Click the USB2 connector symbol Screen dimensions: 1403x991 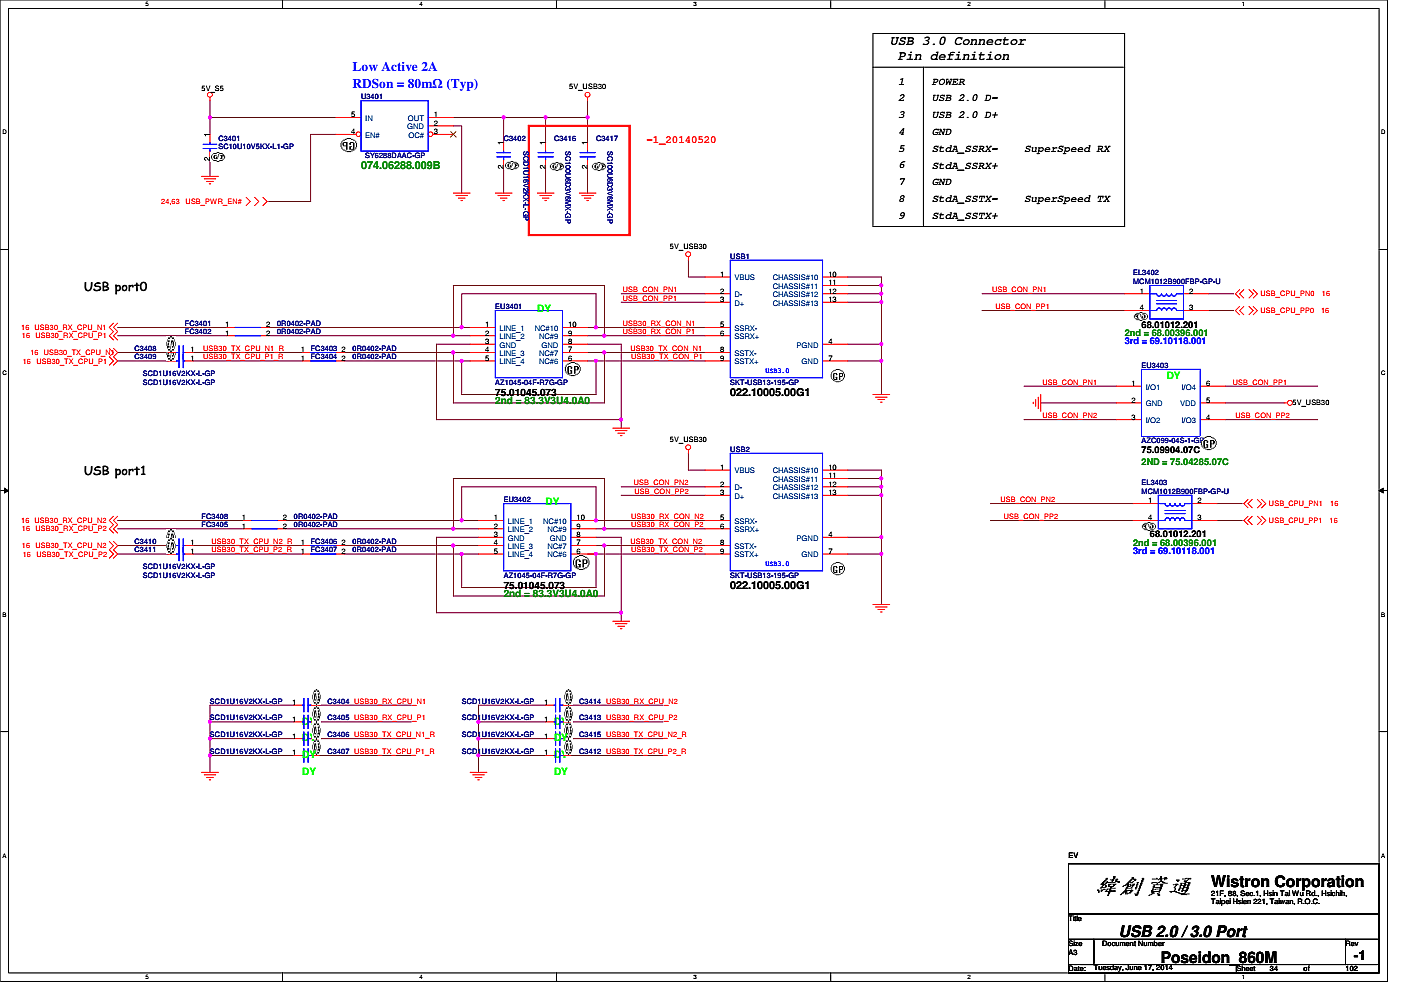coord(776,512)
